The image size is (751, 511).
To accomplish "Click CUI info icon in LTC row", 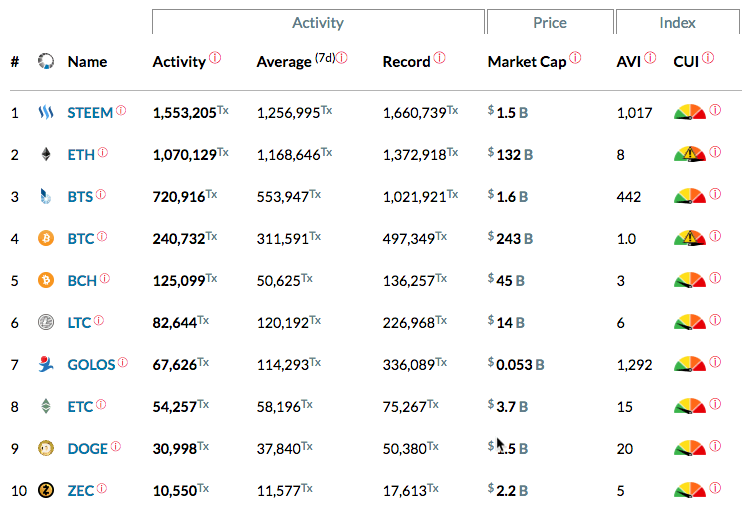I will coord(715,320).
